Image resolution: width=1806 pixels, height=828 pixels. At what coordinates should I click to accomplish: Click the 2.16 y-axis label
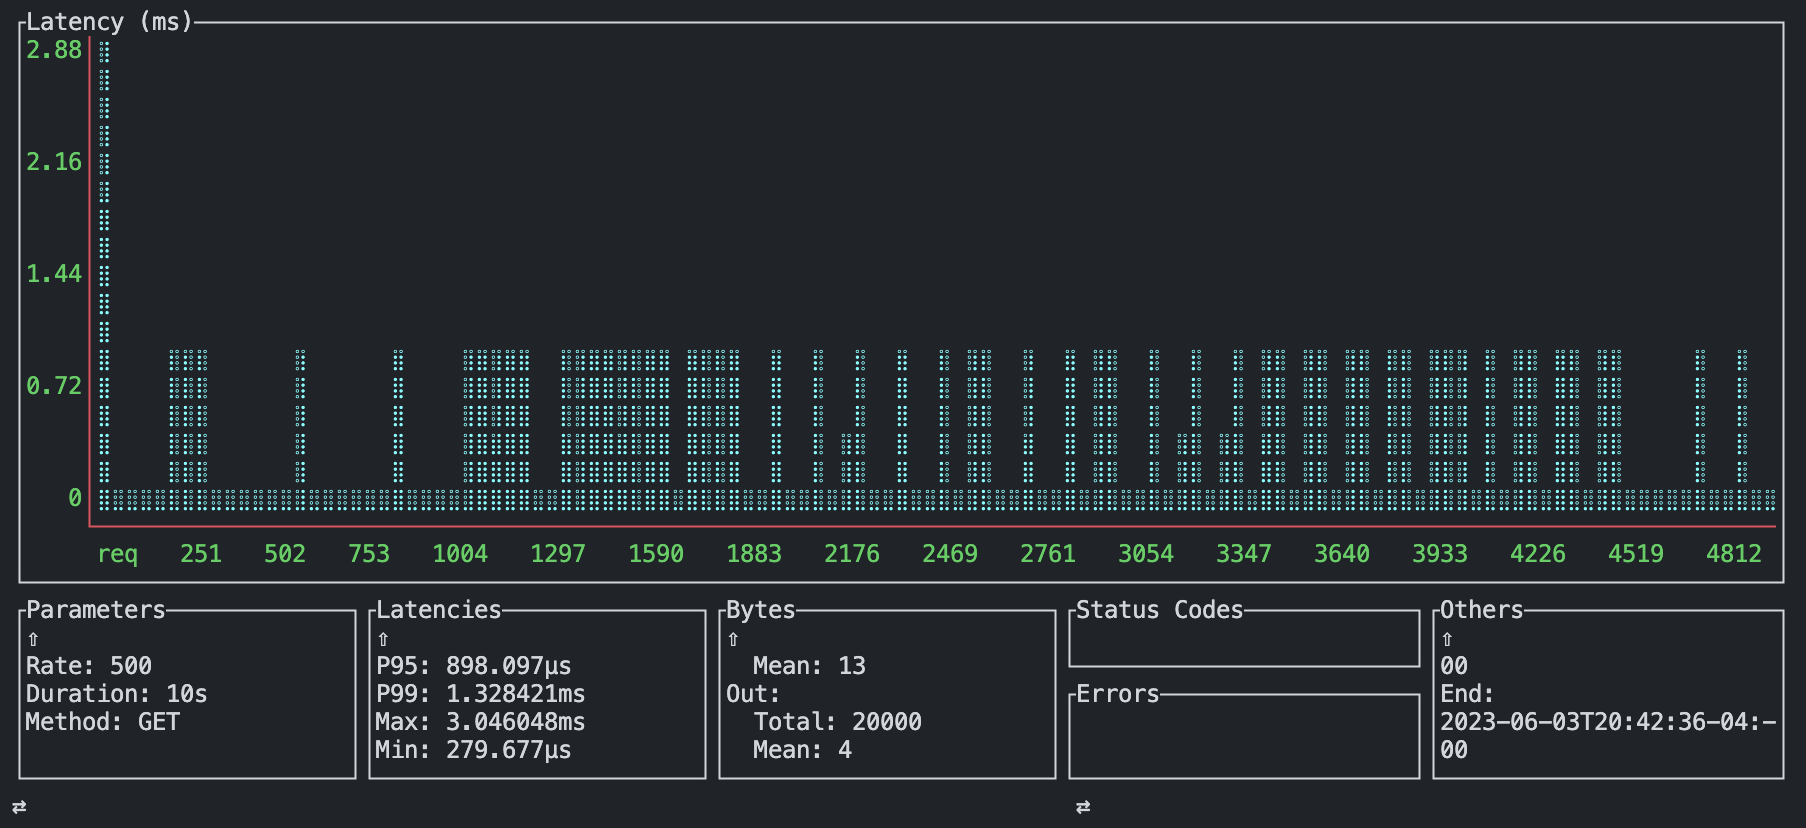[54, 162]
